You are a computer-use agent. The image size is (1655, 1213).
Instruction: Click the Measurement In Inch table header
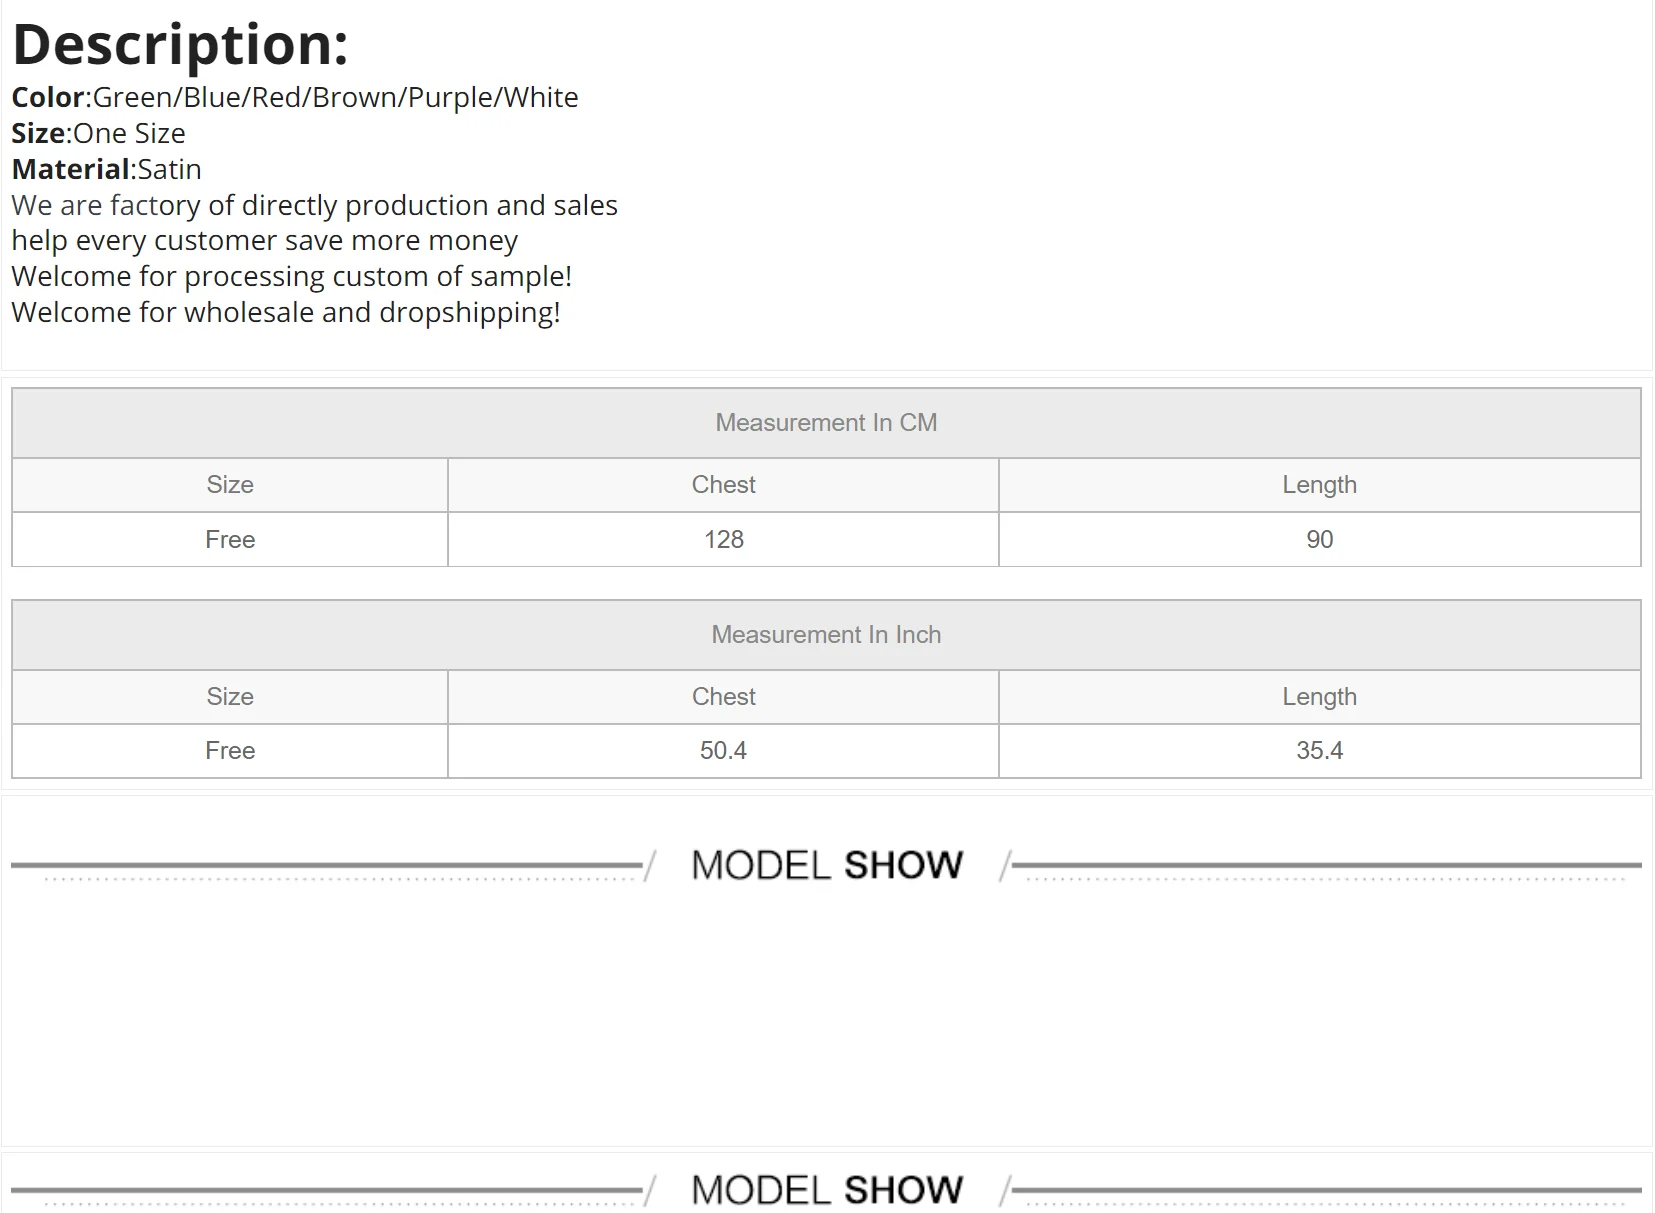click(826, 635)
